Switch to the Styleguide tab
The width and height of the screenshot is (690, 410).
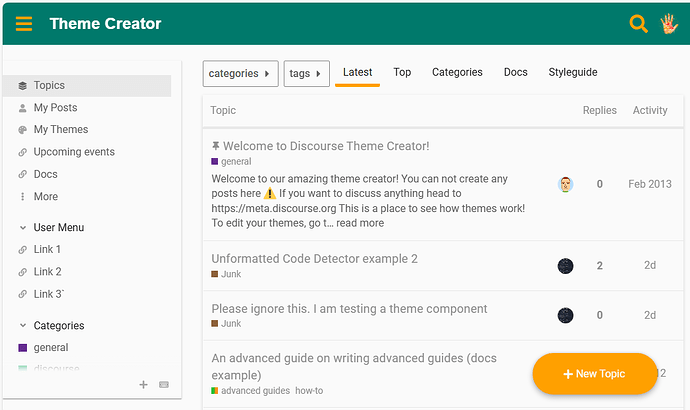pyautogui.click(x=573, y=73)
